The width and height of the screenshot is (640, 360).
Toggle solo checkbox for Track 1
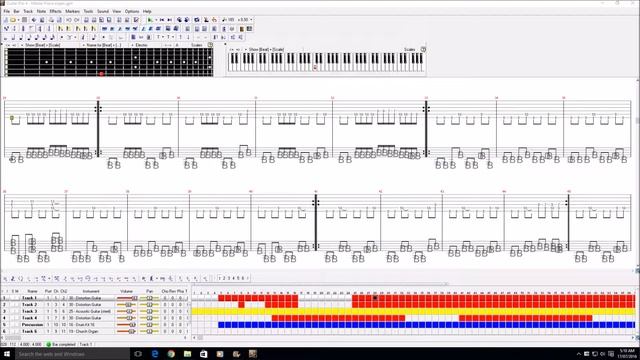(x=12, y=298)
